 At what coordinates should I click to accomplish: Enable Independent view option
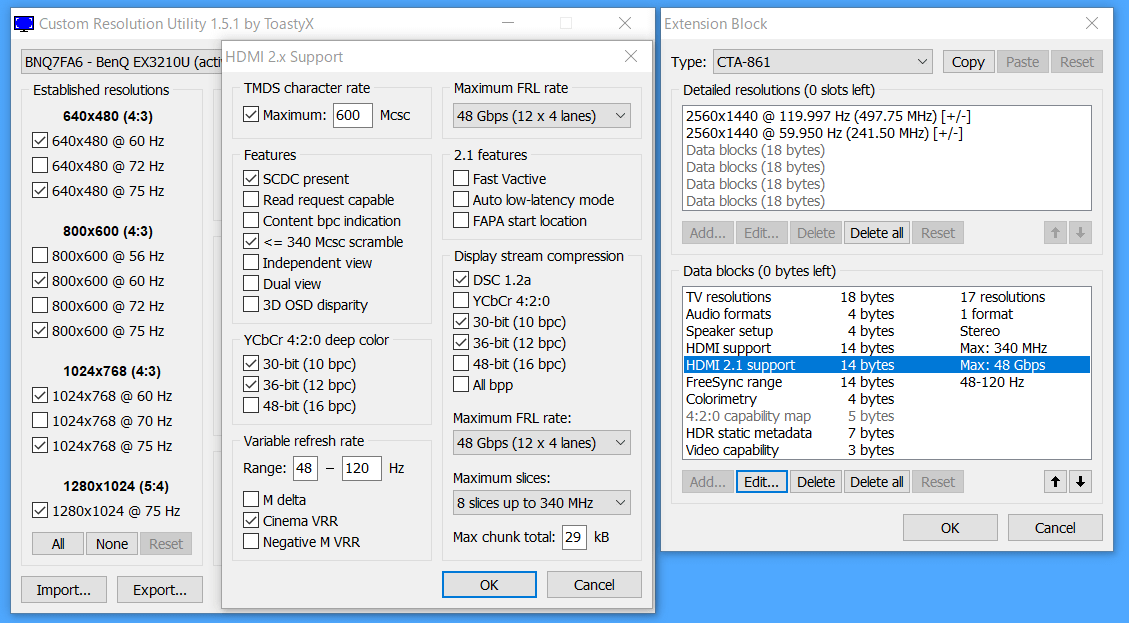tap(251, 262)
